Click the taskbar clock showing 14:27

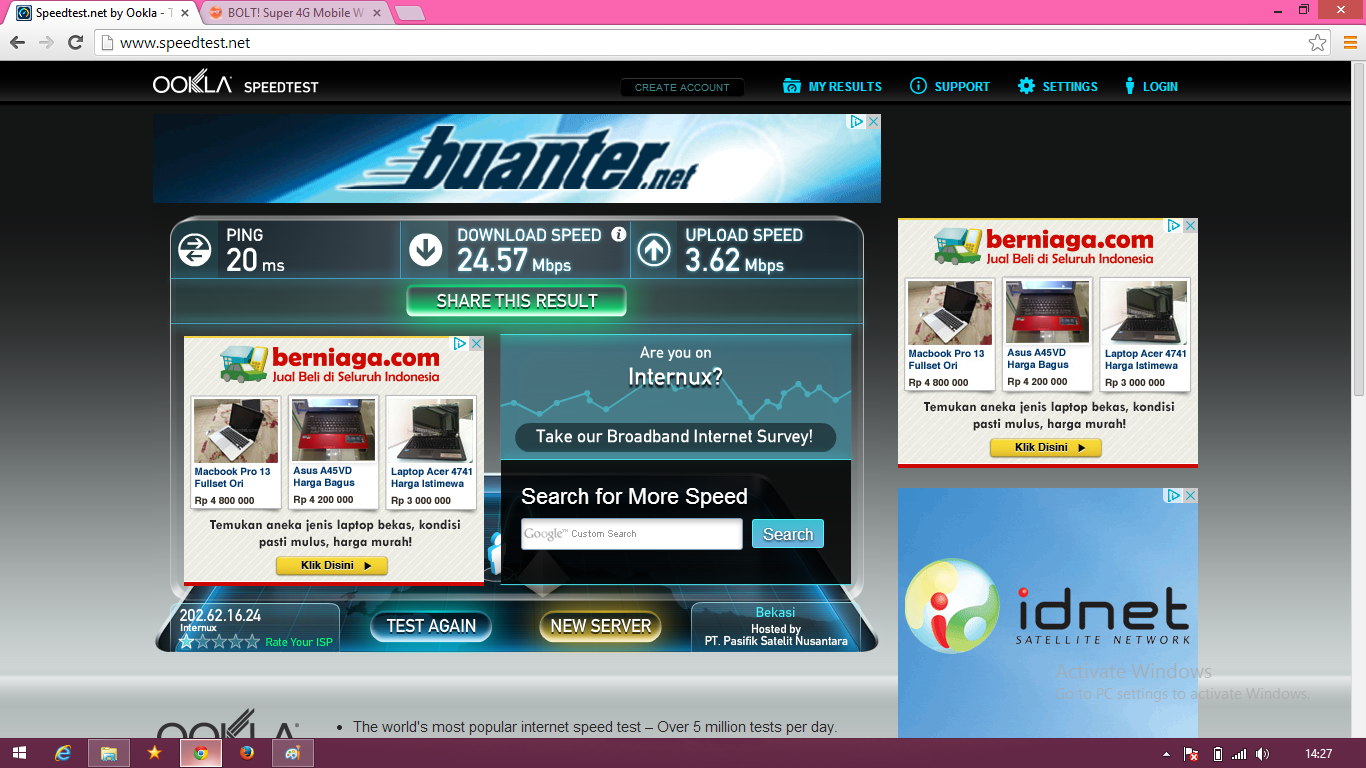pyautogui.click(x=1319, y=754)
